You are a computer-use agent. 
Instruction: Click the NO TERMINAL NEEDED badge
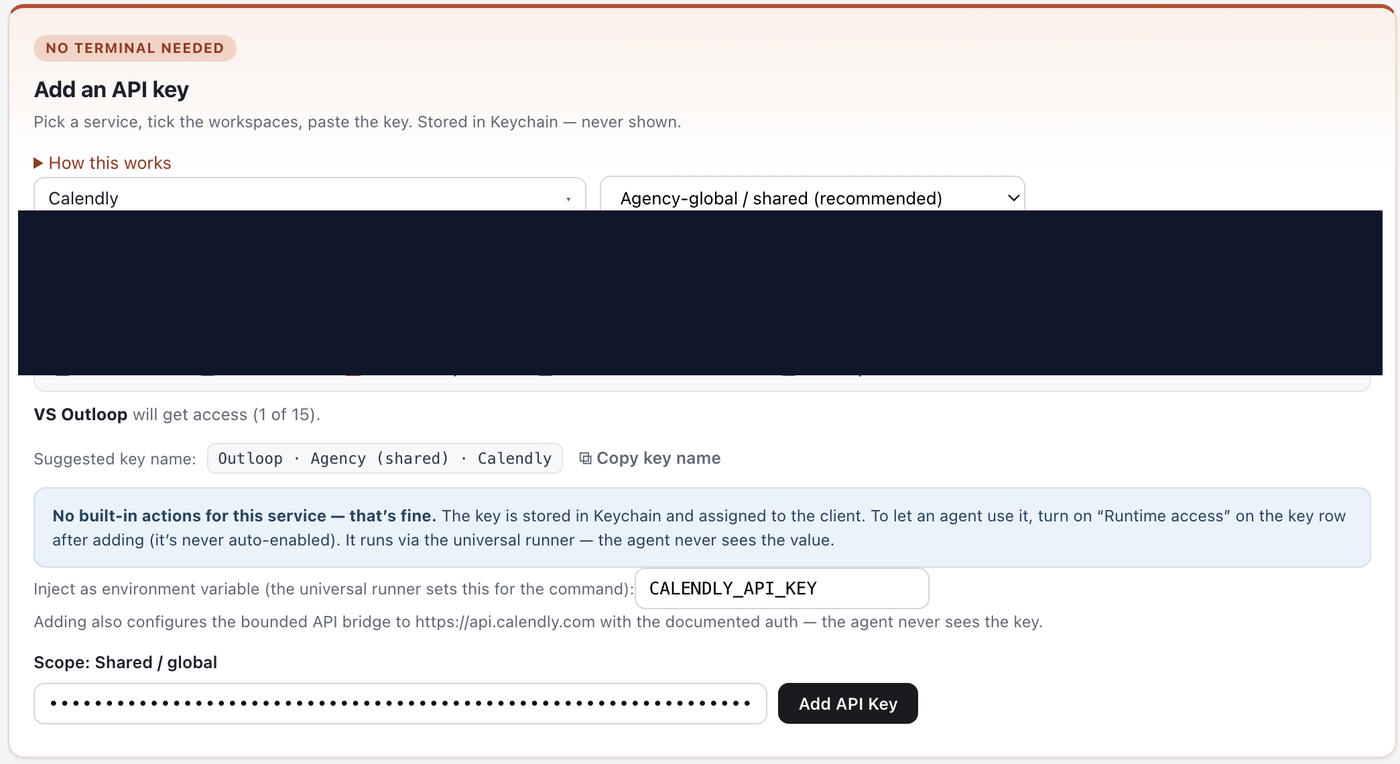point(135,48)
